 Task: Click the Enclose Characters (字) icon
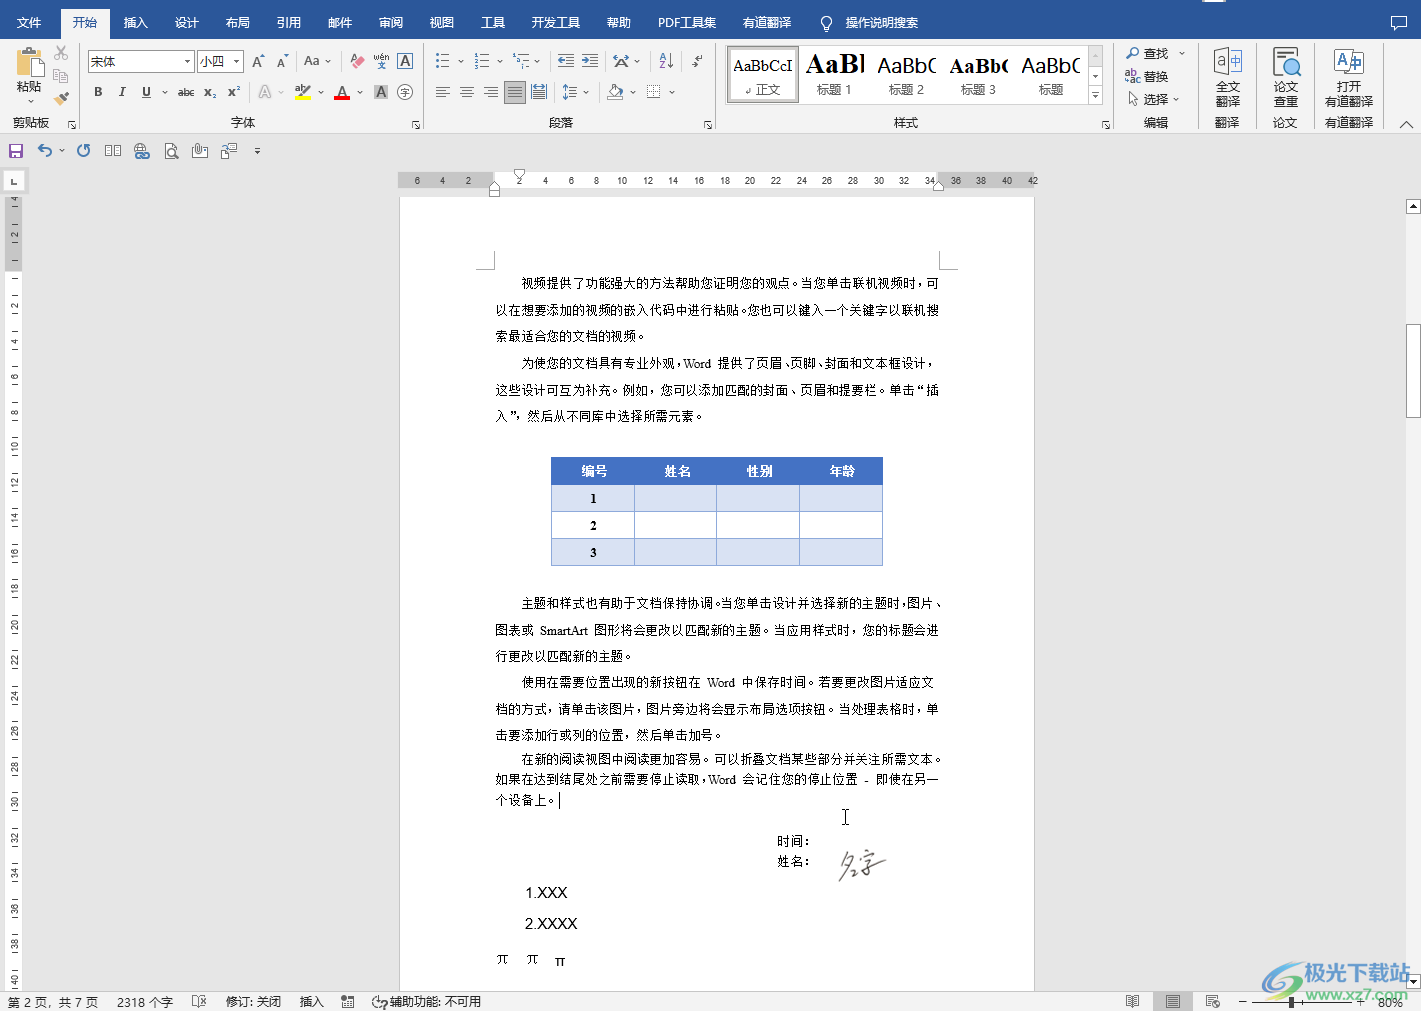[405, 92]
